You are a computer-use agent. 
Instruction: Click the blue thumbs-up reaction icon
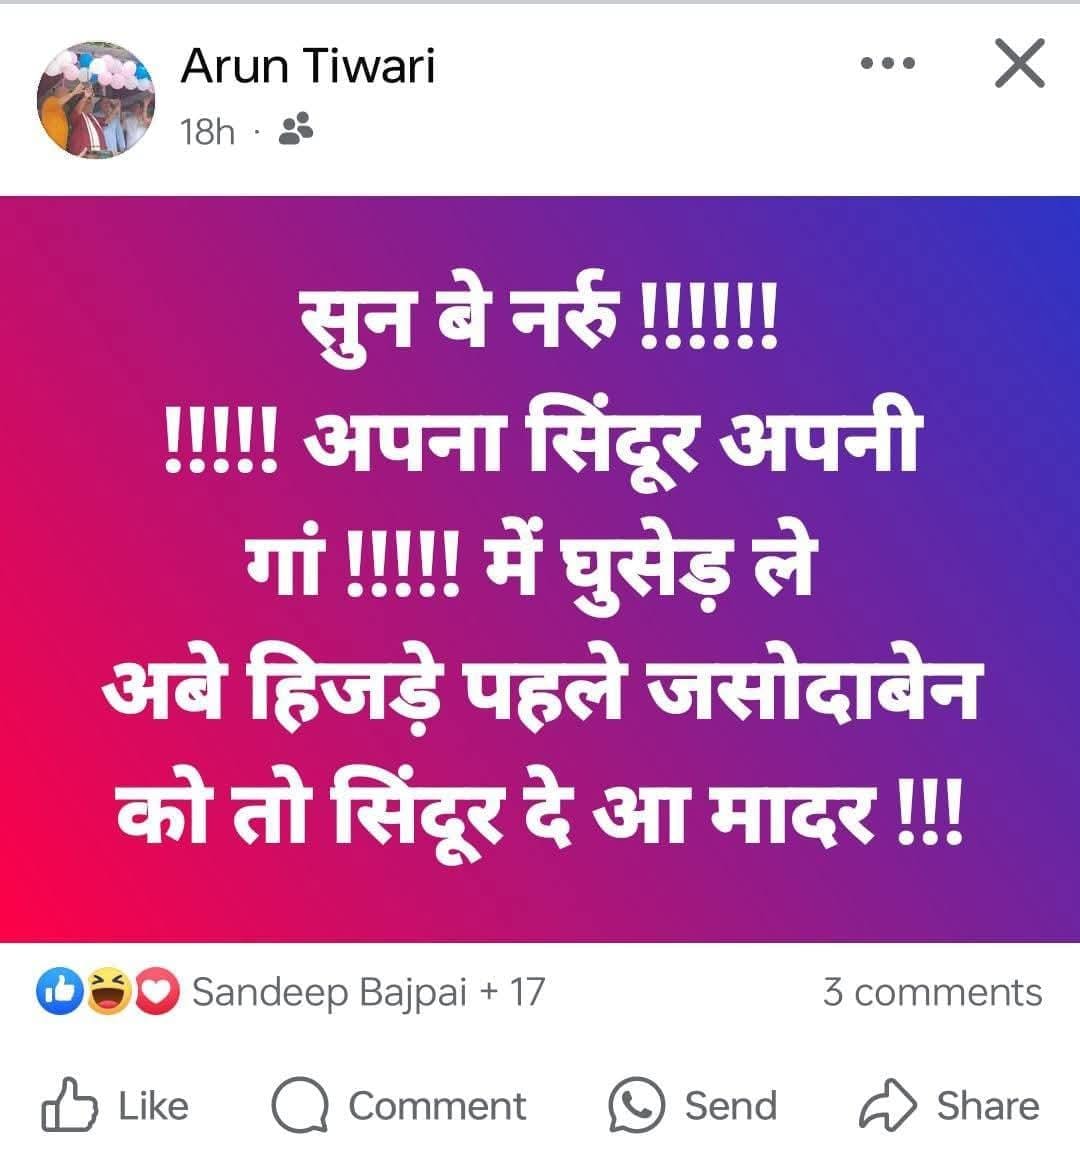click(60, 991)
